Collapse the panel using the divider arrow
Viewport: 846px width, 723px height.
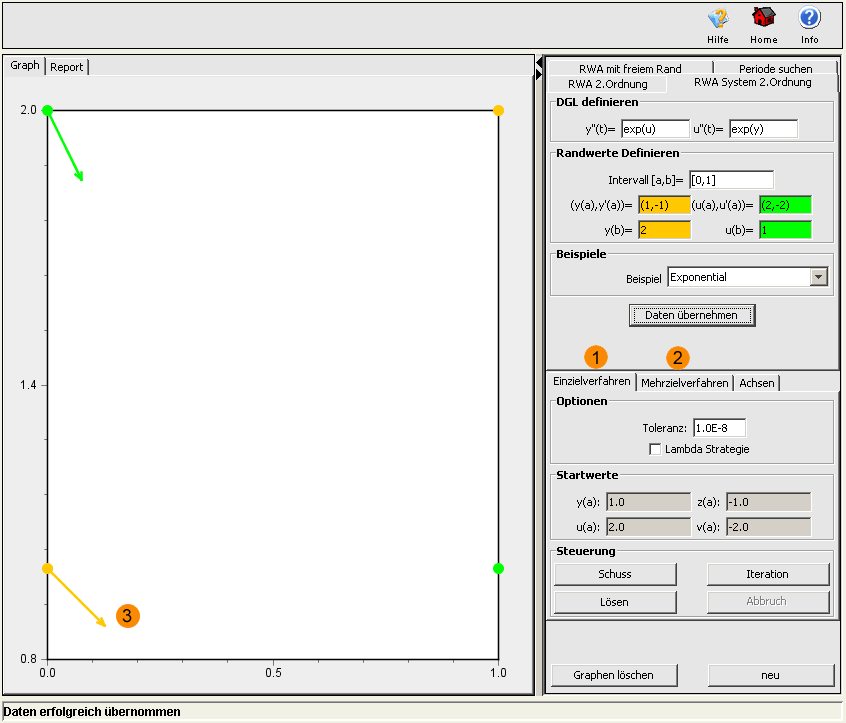(540, 68)
